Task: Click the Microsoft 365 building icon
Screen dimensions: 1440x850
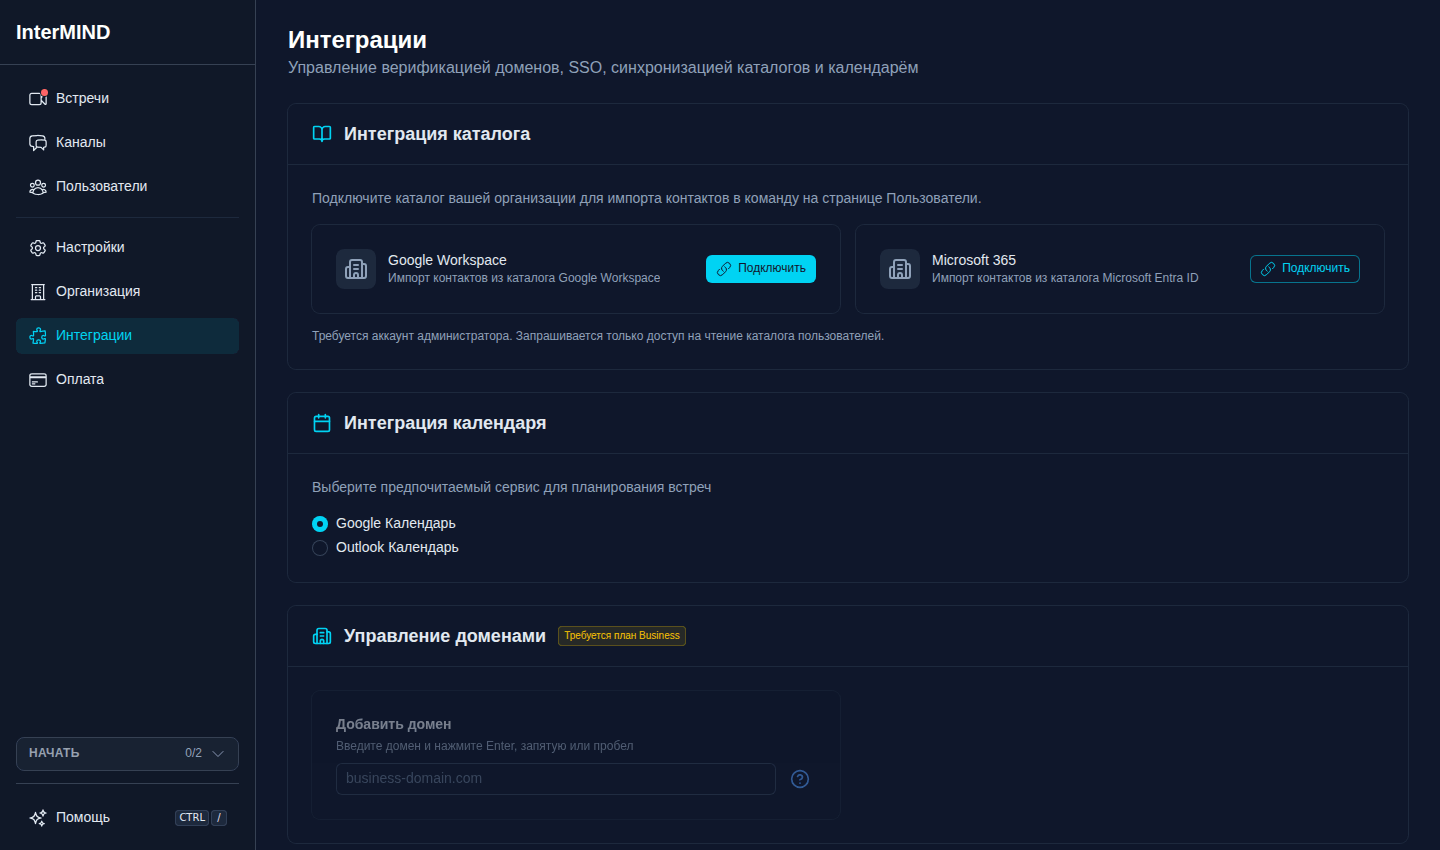Action: pyautogui.click(x=900, y=269)
